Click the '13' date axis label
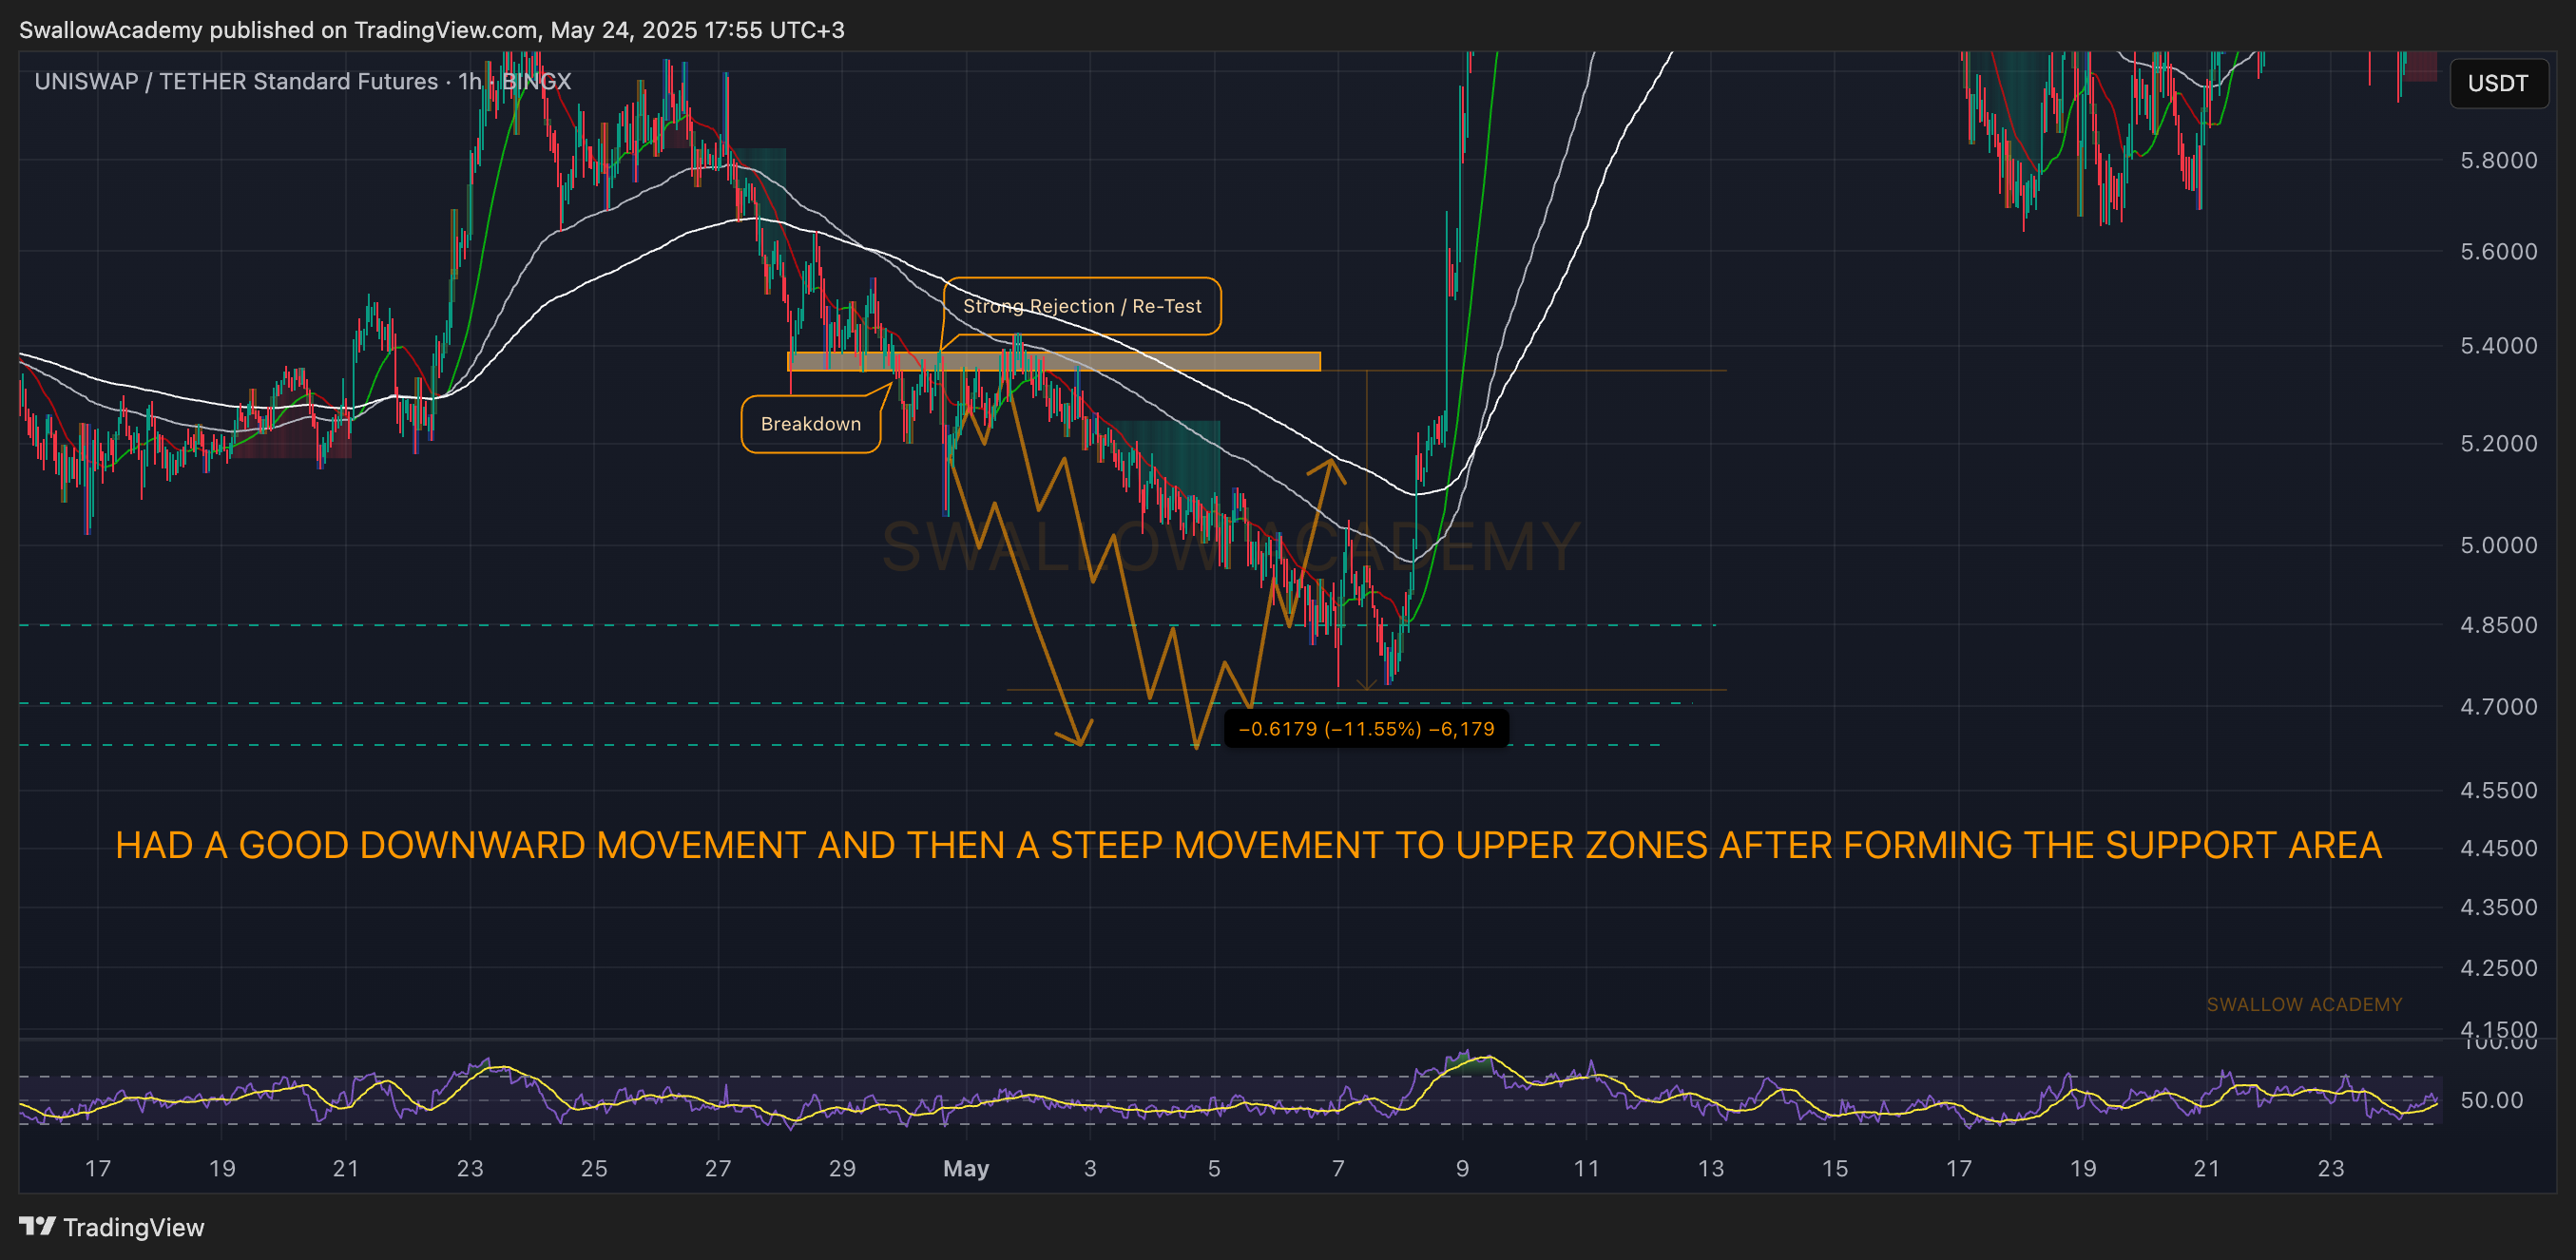Screen dimensions: 2576x1260 click(x=1710, y=1168)
